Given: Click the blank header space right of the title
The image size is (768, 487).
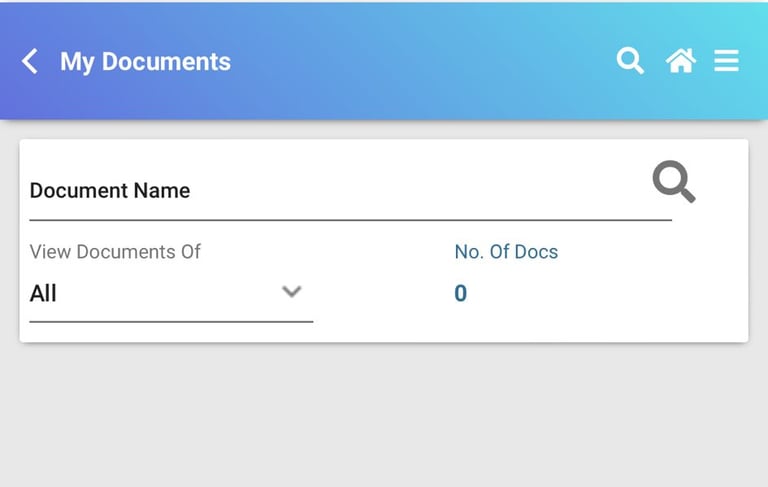Looking at the screenshot, I should pyautogui.click(x=420, y=62).
